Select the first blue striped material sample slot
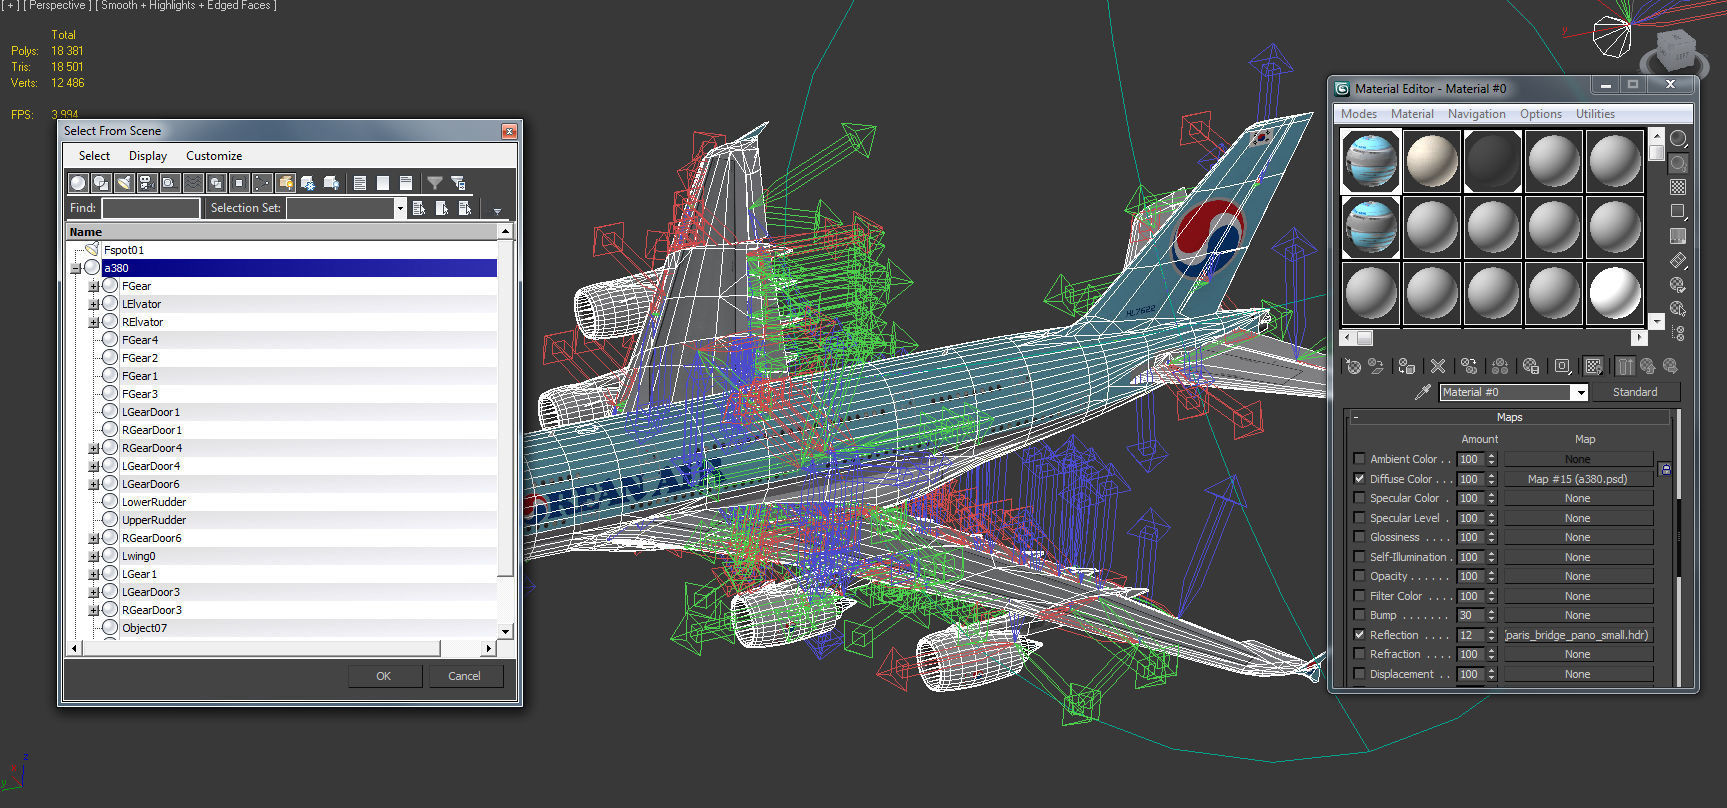 point(1371,160)
